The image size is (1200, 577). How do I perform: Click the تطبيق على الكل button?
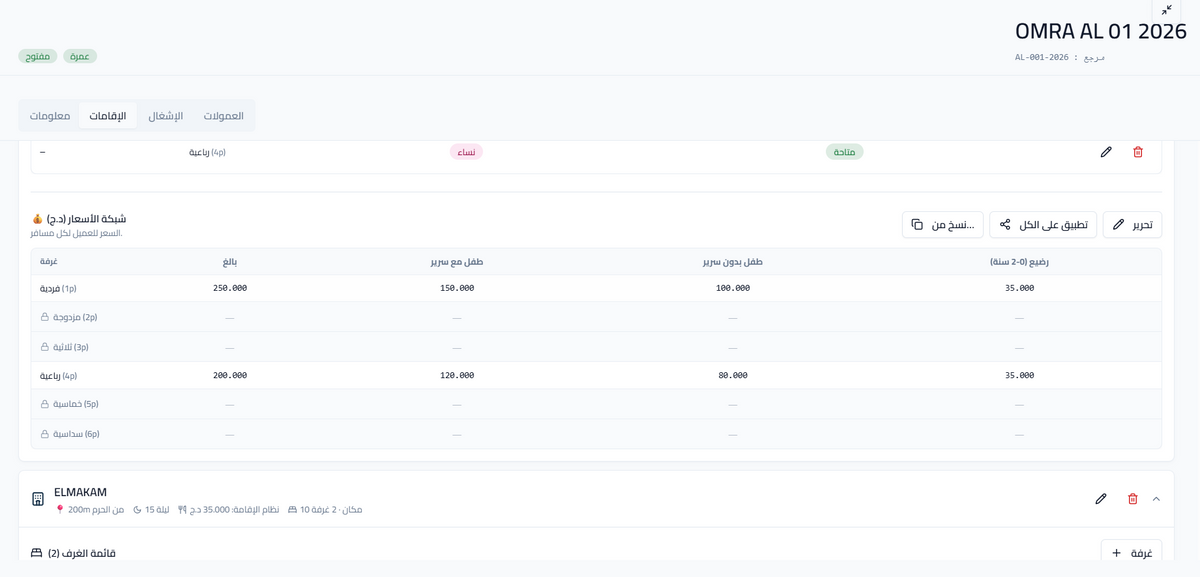[x=1043, y=225]
